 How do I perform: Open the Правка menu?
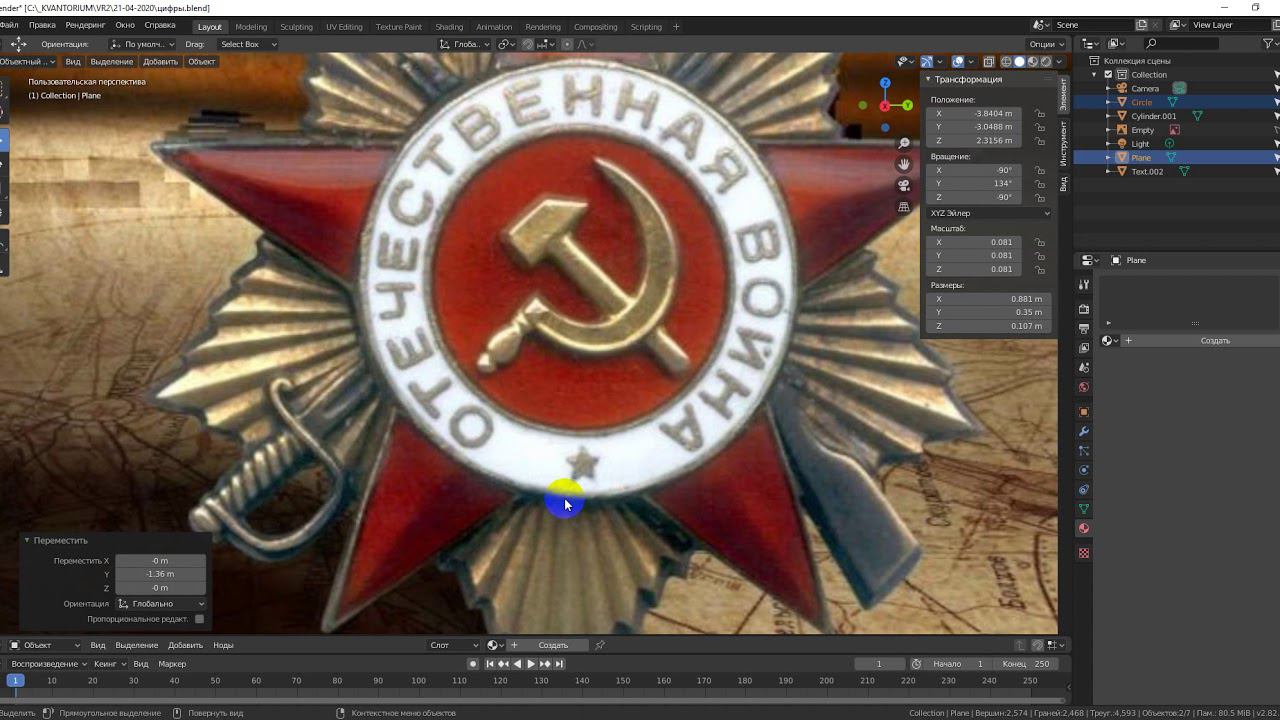(x=42, y=25)
